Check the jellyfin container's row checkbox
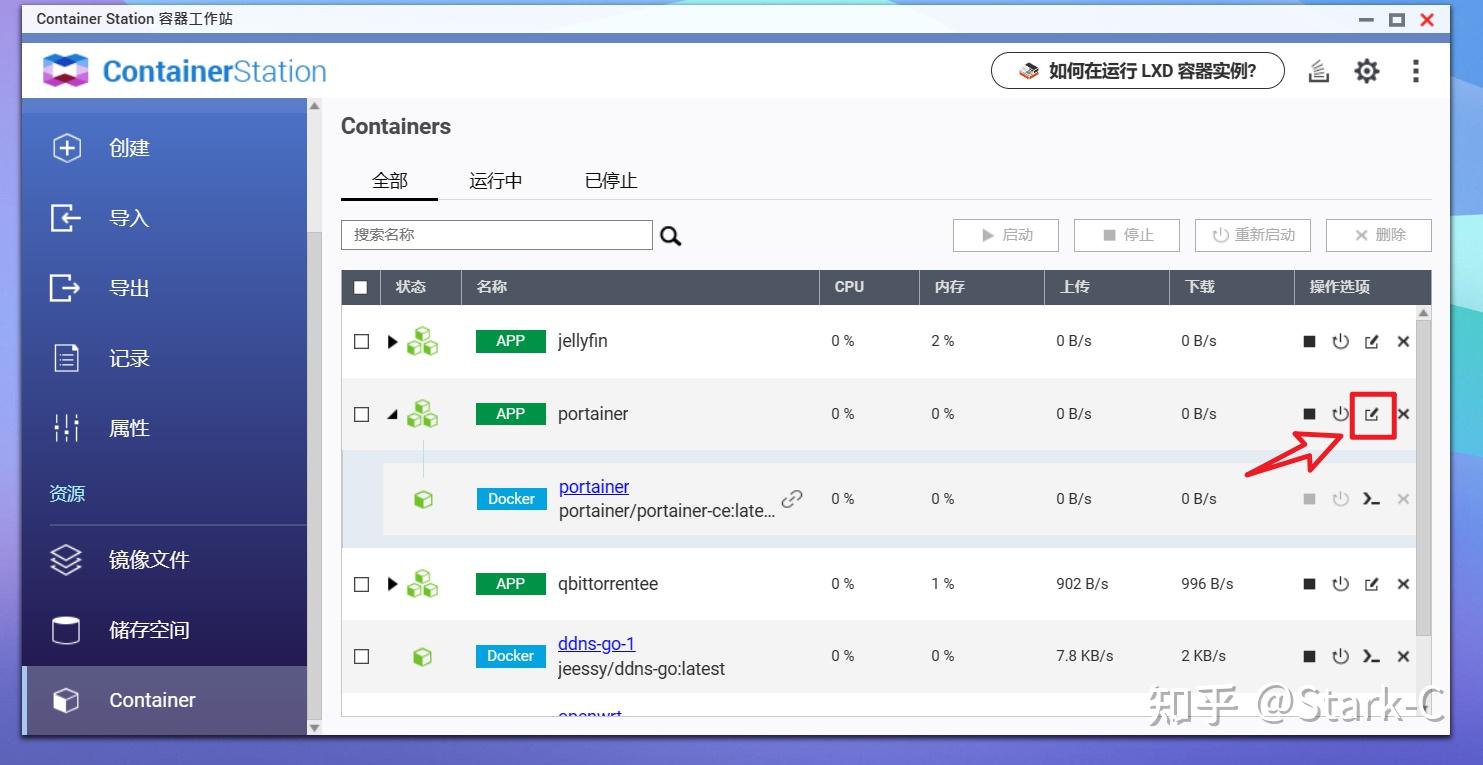This screenshot has height=765, width=1483. click(x=361, y=341)
